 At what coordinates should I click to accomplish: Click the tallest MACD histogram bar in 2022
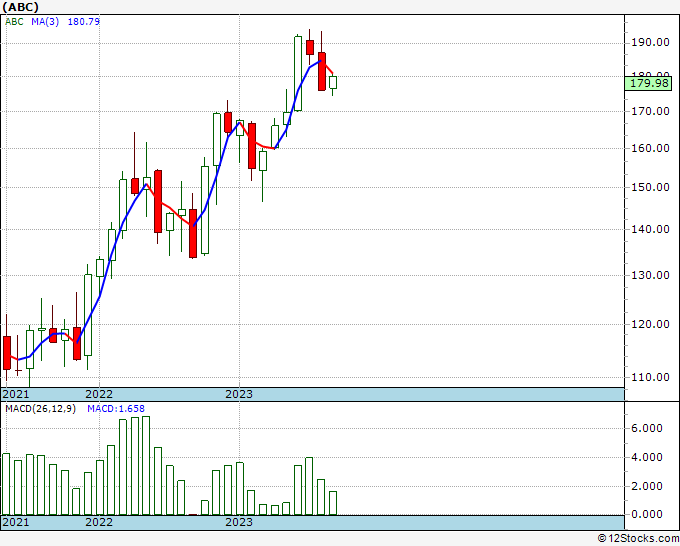coord(146,466)
